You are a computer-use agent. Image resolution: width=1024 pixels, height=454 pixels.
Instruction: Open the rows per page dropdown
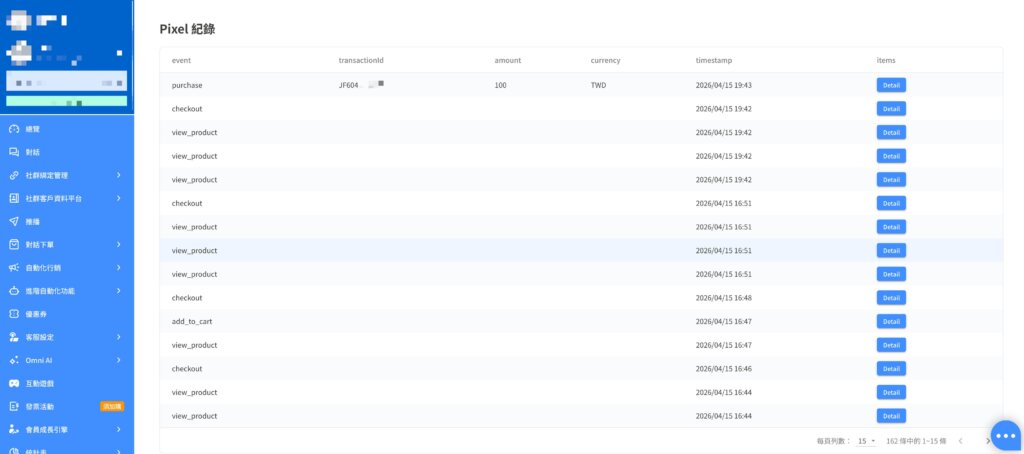tap(866, 441)
